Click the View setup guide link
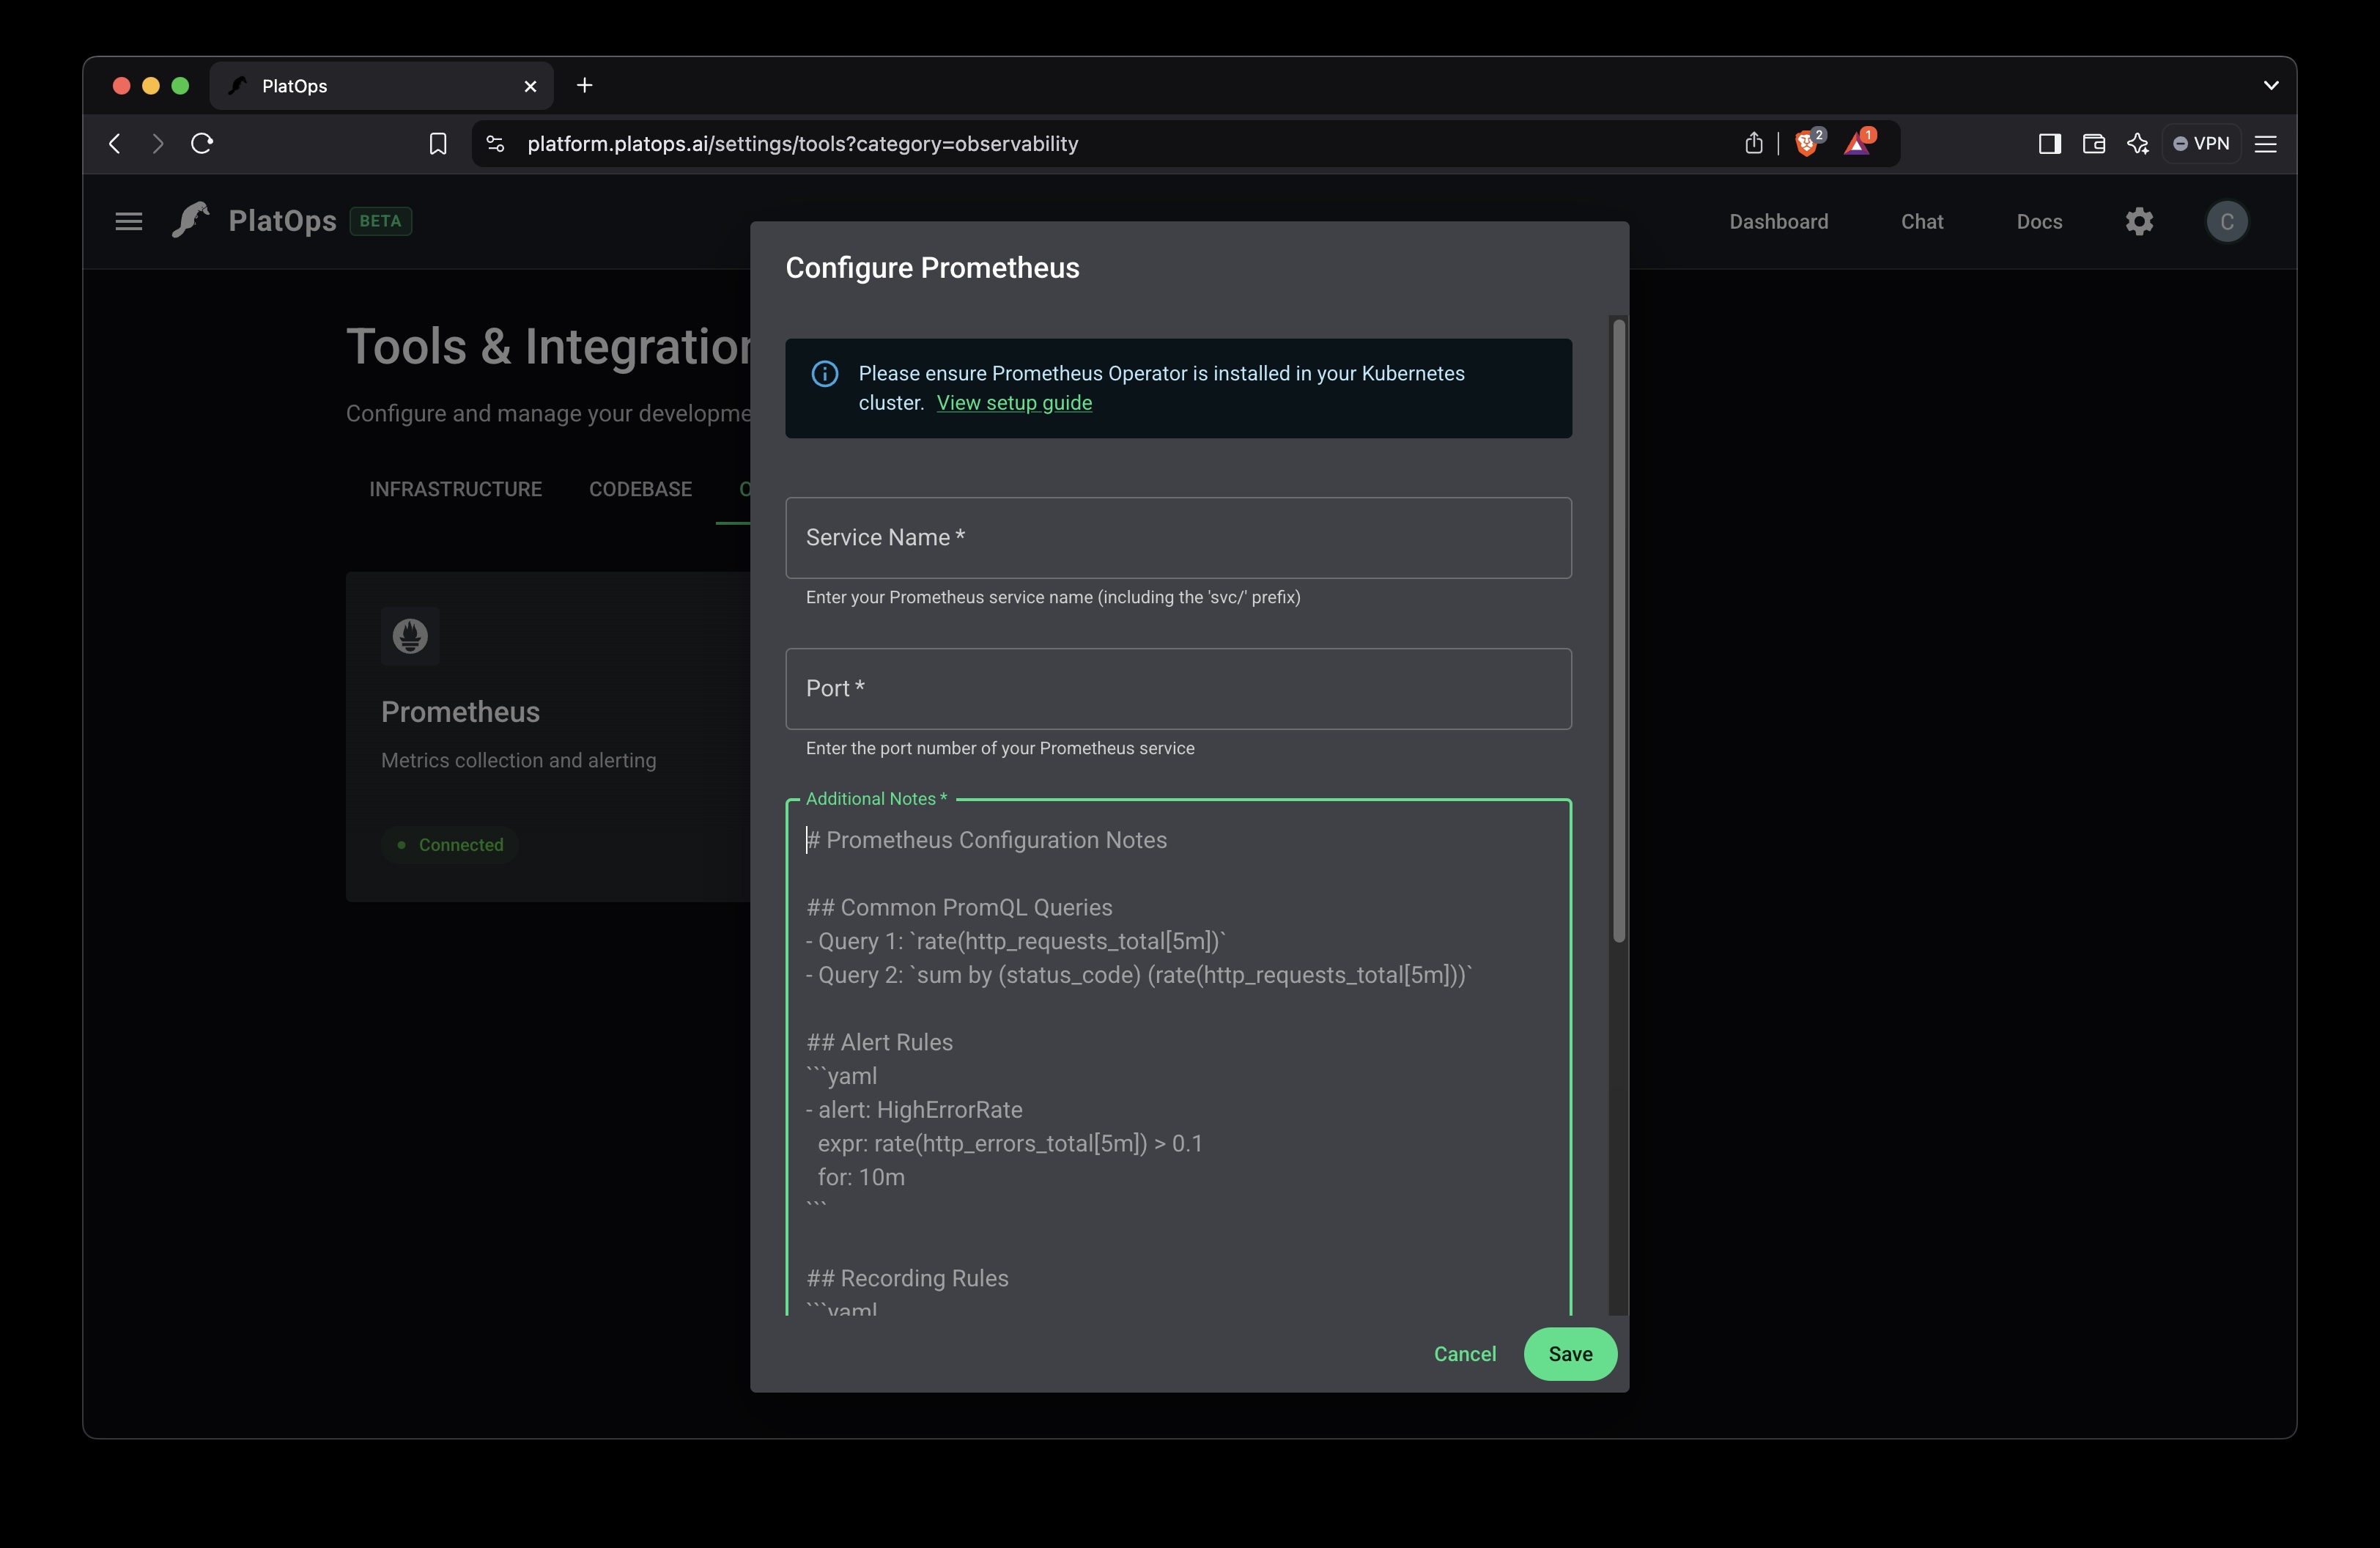Viewport: 2380px width, 1548px height. (x=1014, y=403)
